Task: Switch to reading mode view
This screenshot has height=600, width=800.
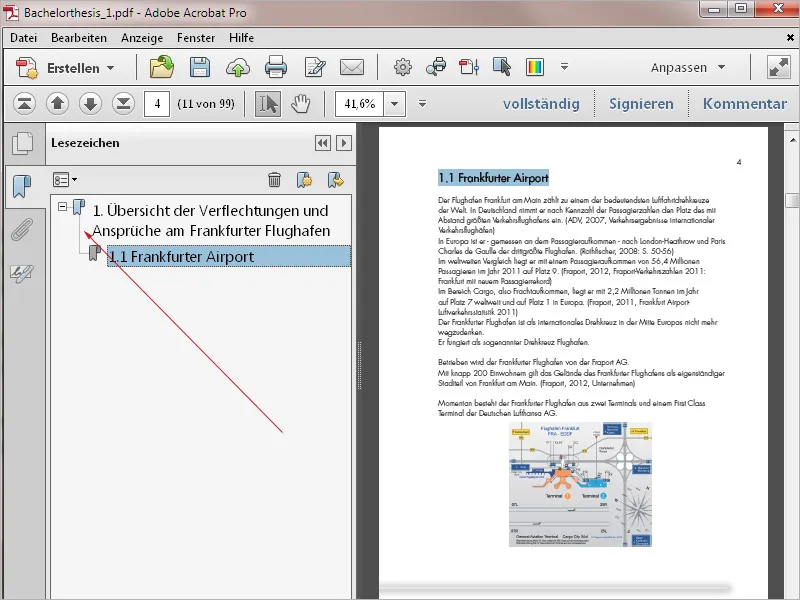Action: point(778,68)
